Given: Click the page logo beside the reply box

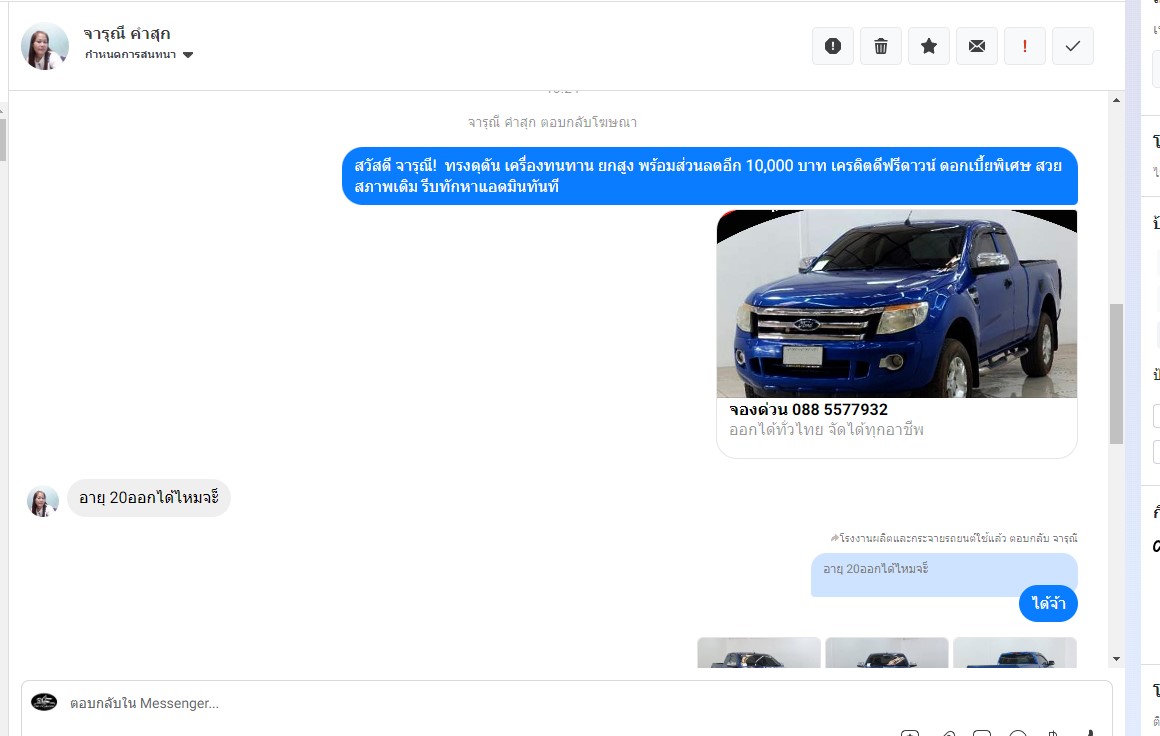Looking at the screenshot, I should [x=44, y=702].
